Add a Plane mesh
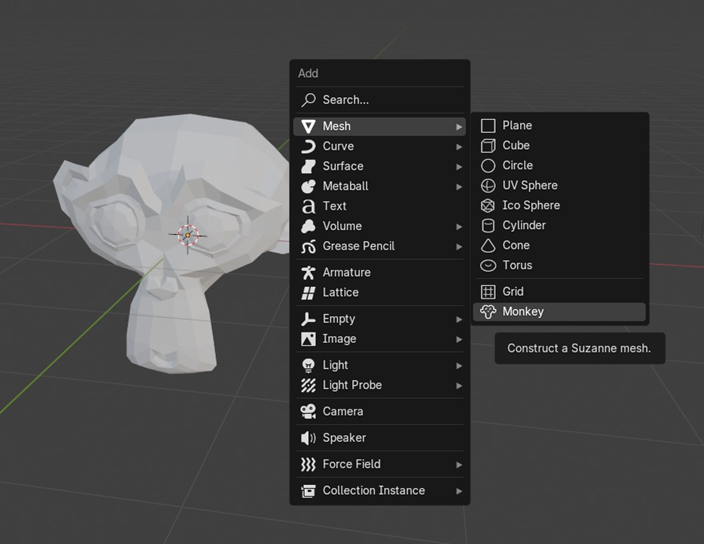The width and height of the screenshot is (704, 544). [x=517, y=126]
